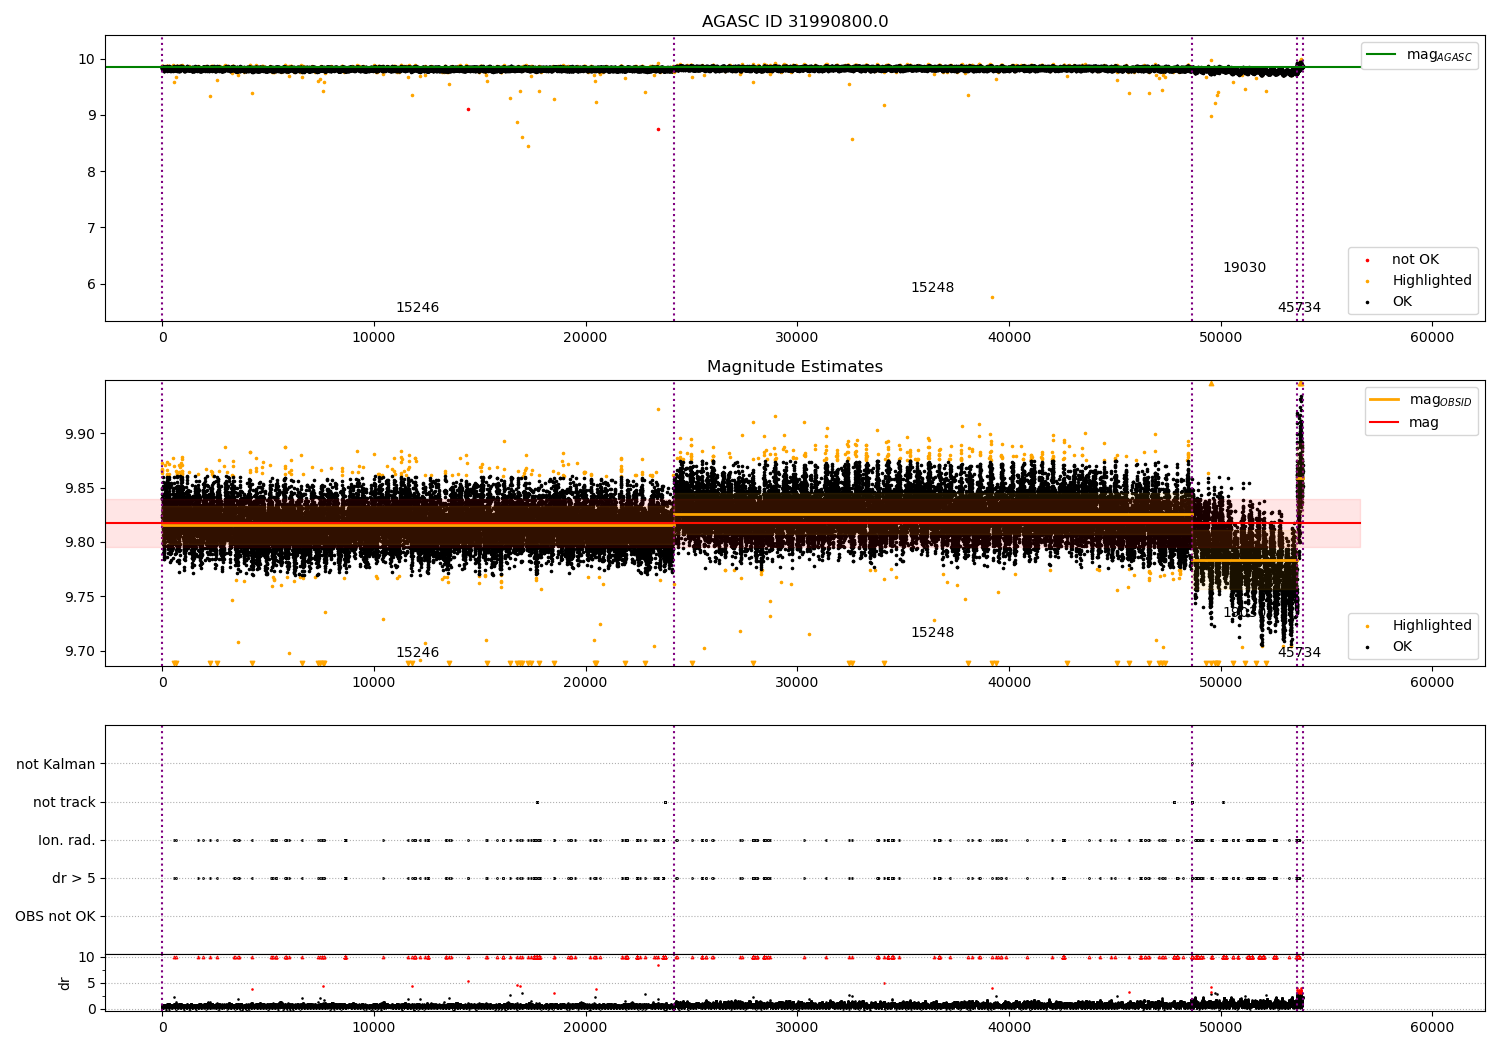Click OBSID label 45734 in the top plot
The height and width of the screenshot is (1050, 1500).
click(1299, 308)
